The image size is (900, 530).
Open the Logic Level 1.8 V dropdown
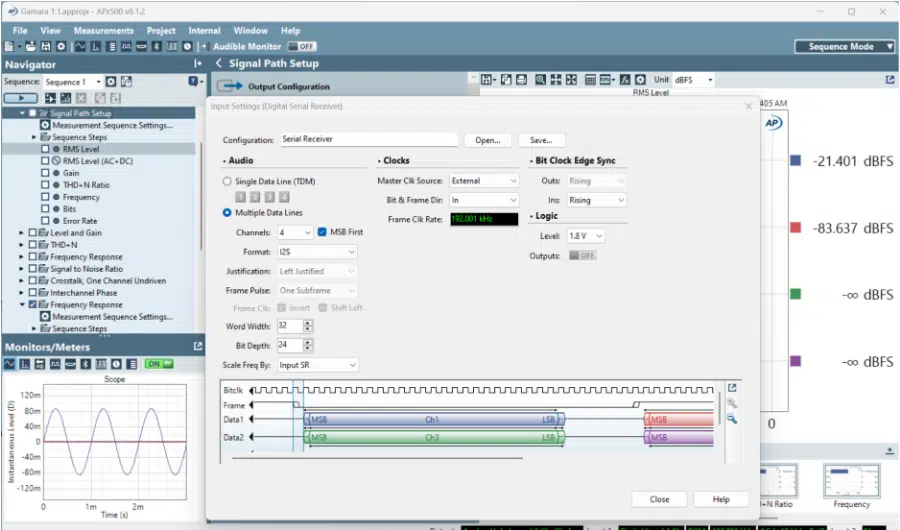(586, 236)
